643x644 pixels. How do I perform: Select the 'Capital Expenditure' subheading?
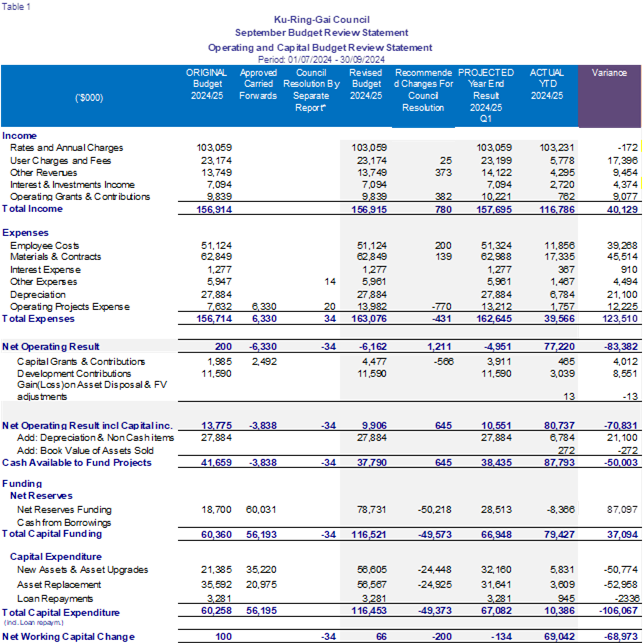tap(56, 557)
